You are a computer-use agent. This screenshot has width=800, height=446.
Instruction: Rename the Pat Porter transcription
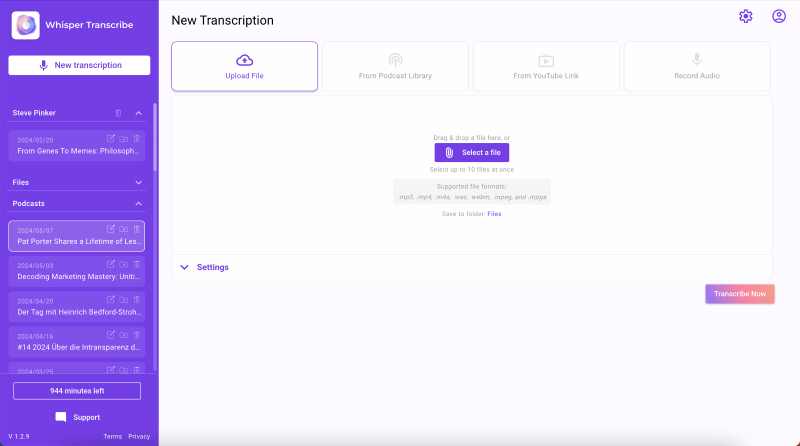coord(111,229)
